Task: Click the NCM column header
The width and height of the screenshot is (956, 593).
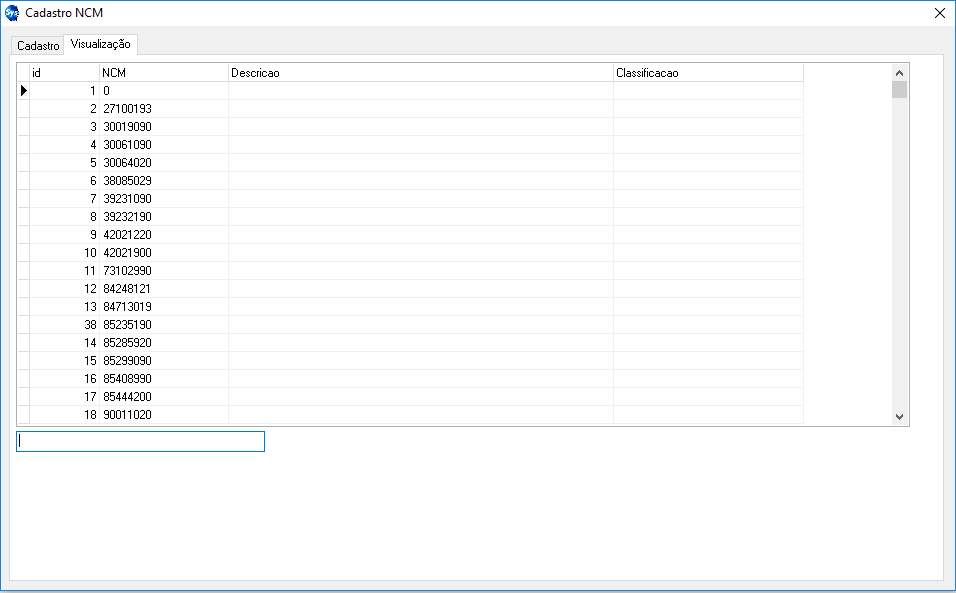Action: [163, 73]
